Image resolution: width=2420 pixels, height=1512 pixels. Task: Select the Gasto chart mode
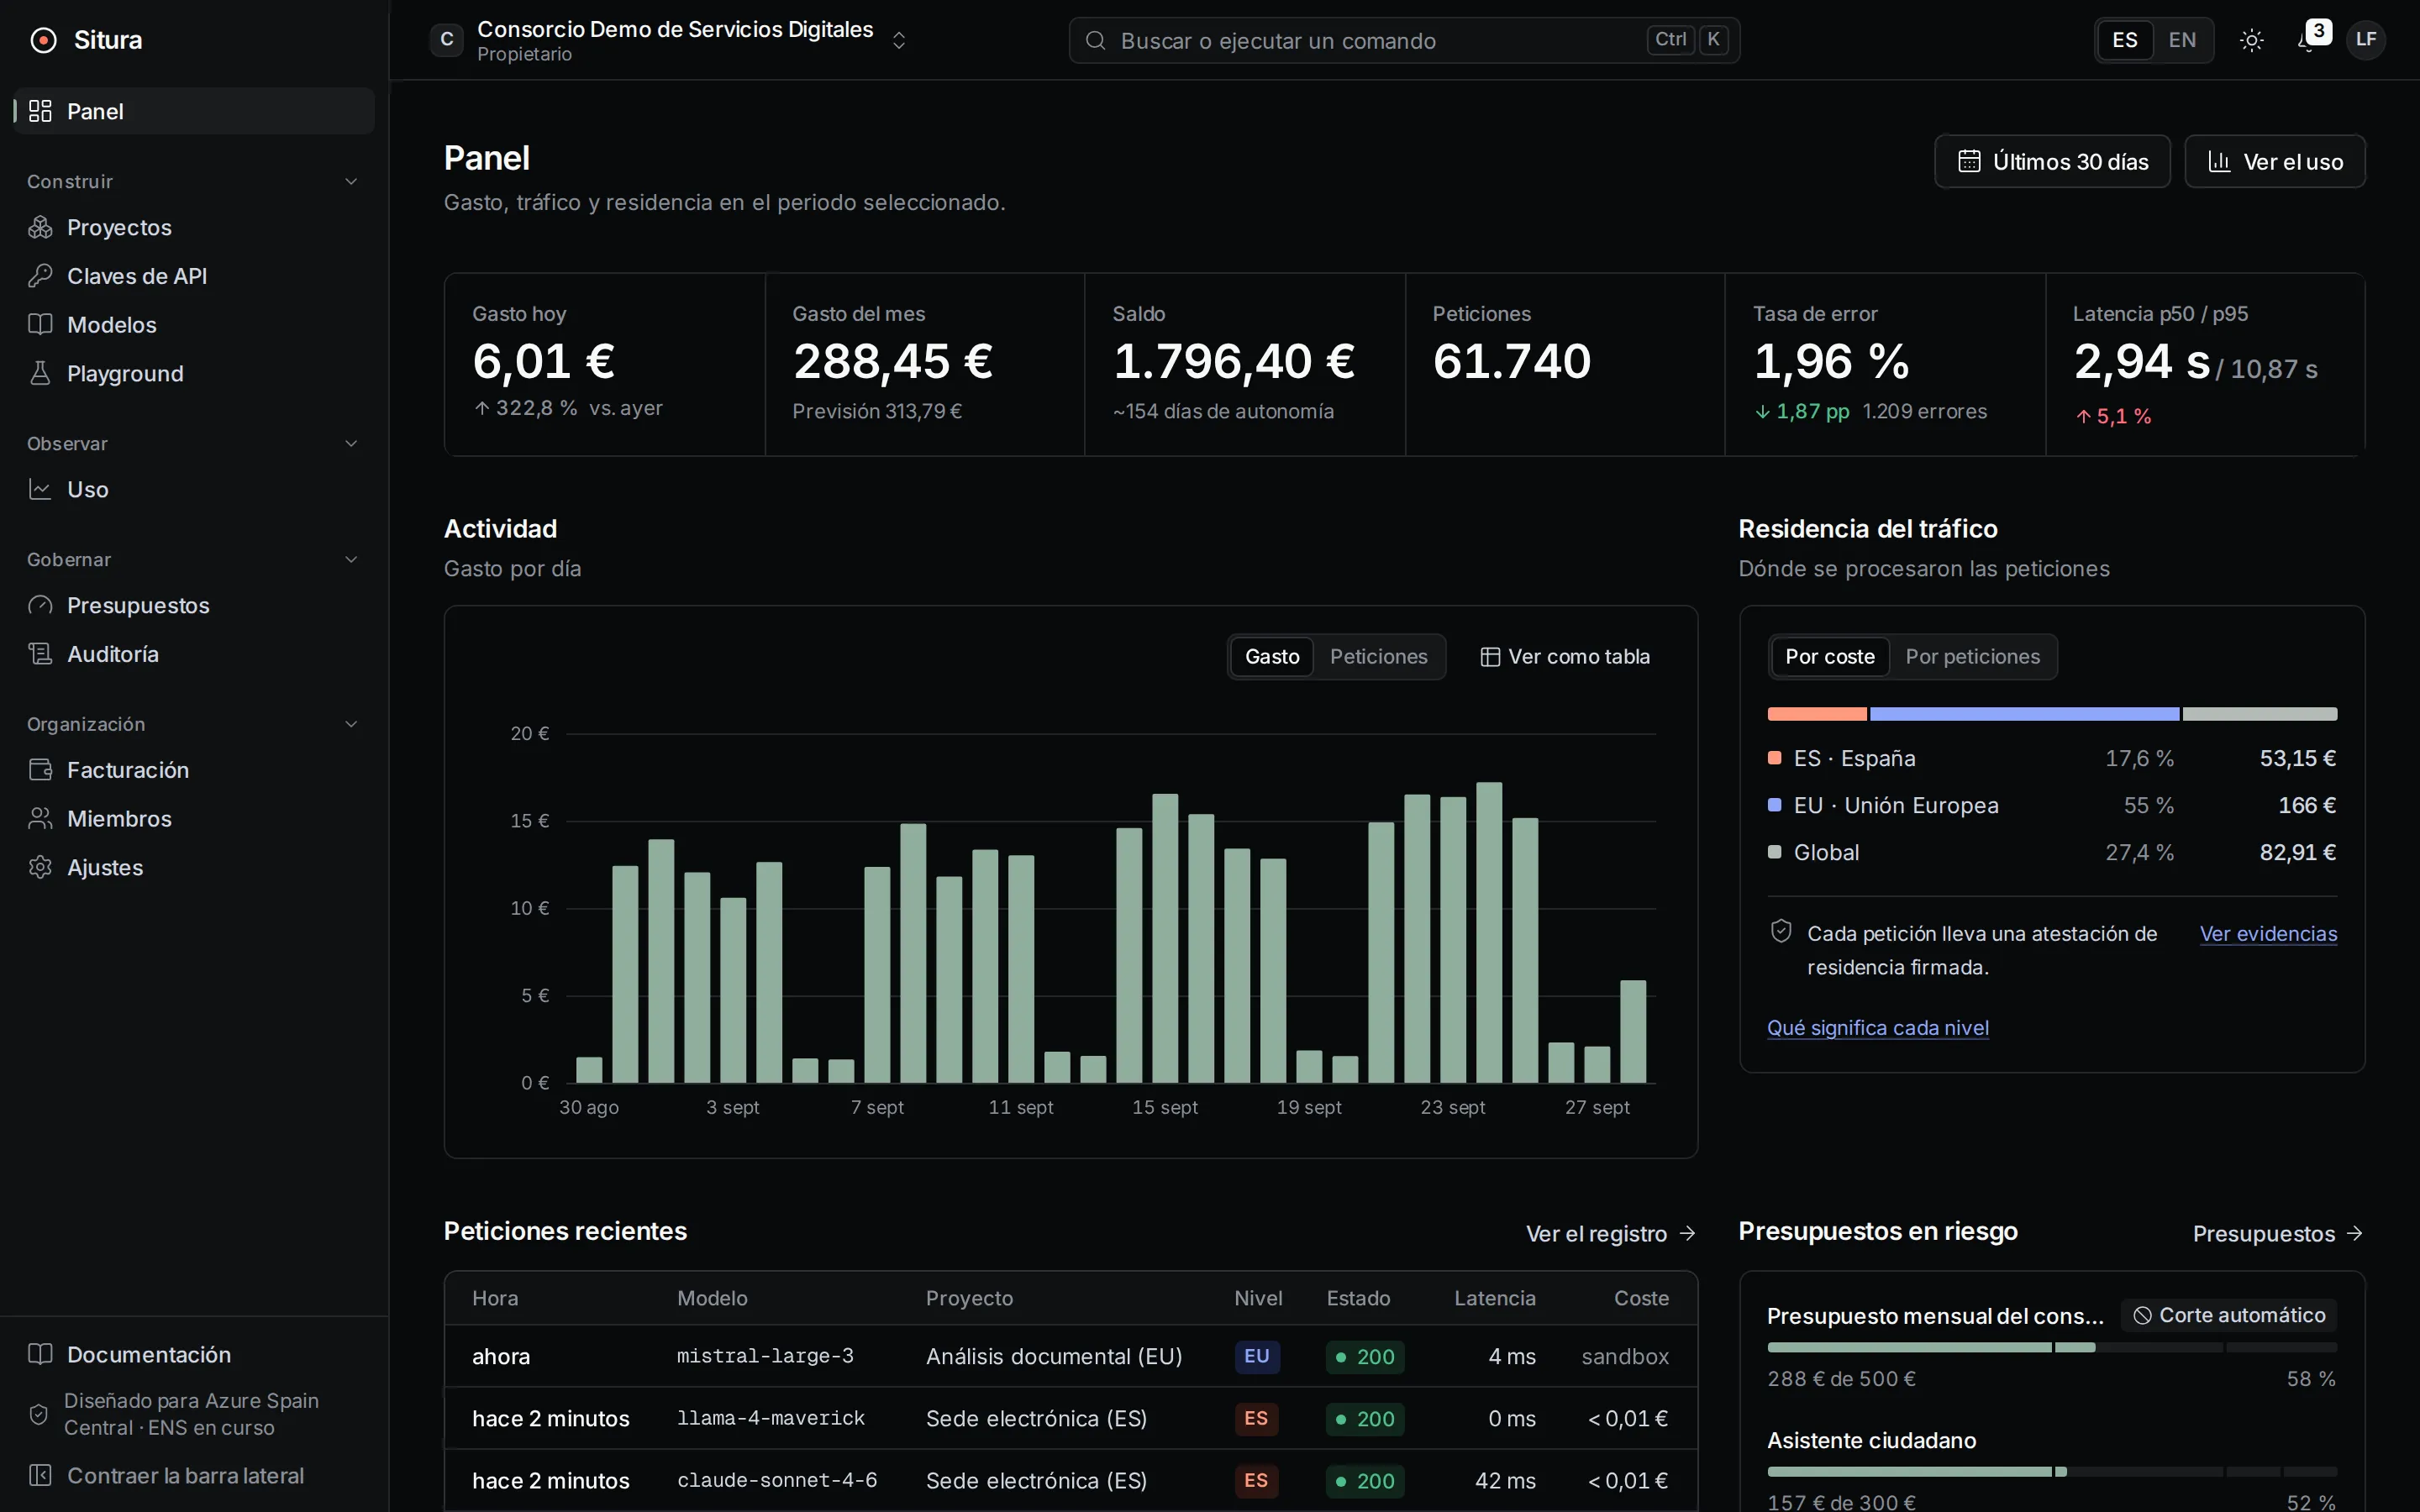tap(1272, 657)
